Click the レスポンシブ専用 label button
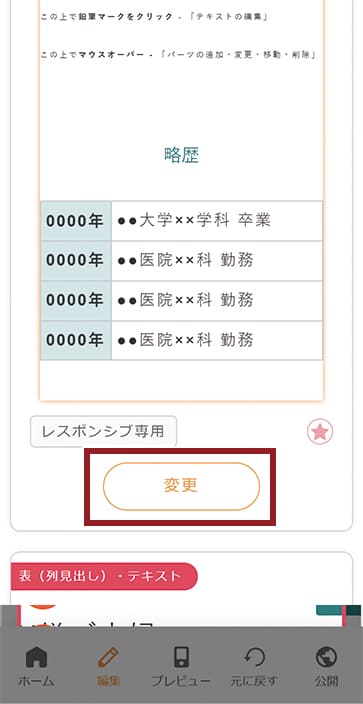This screenshot has width=363, height=704. tap(103, 431)
